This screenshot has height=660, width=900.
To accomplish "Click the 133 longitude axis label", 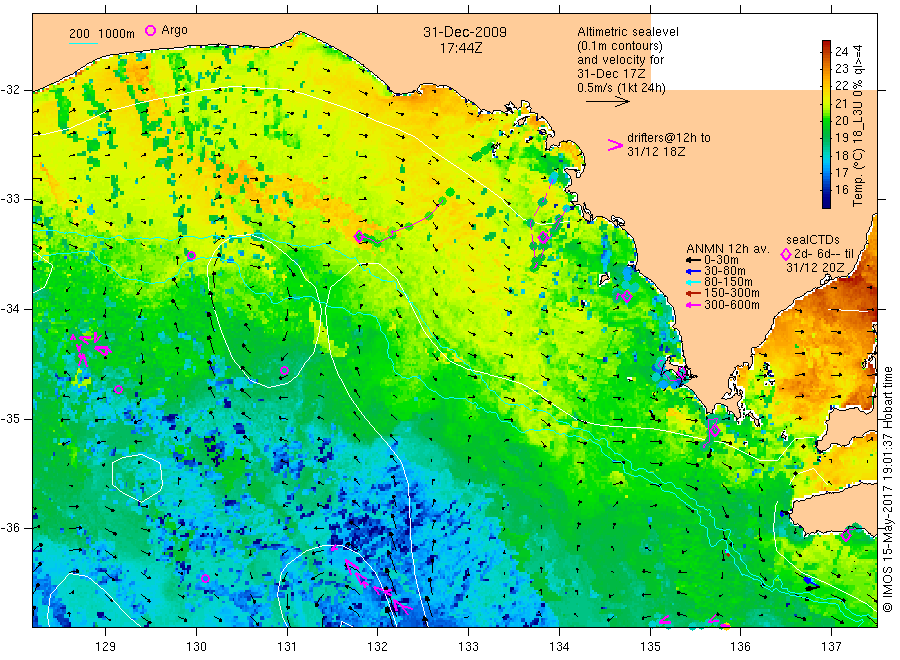I will 468,647.
